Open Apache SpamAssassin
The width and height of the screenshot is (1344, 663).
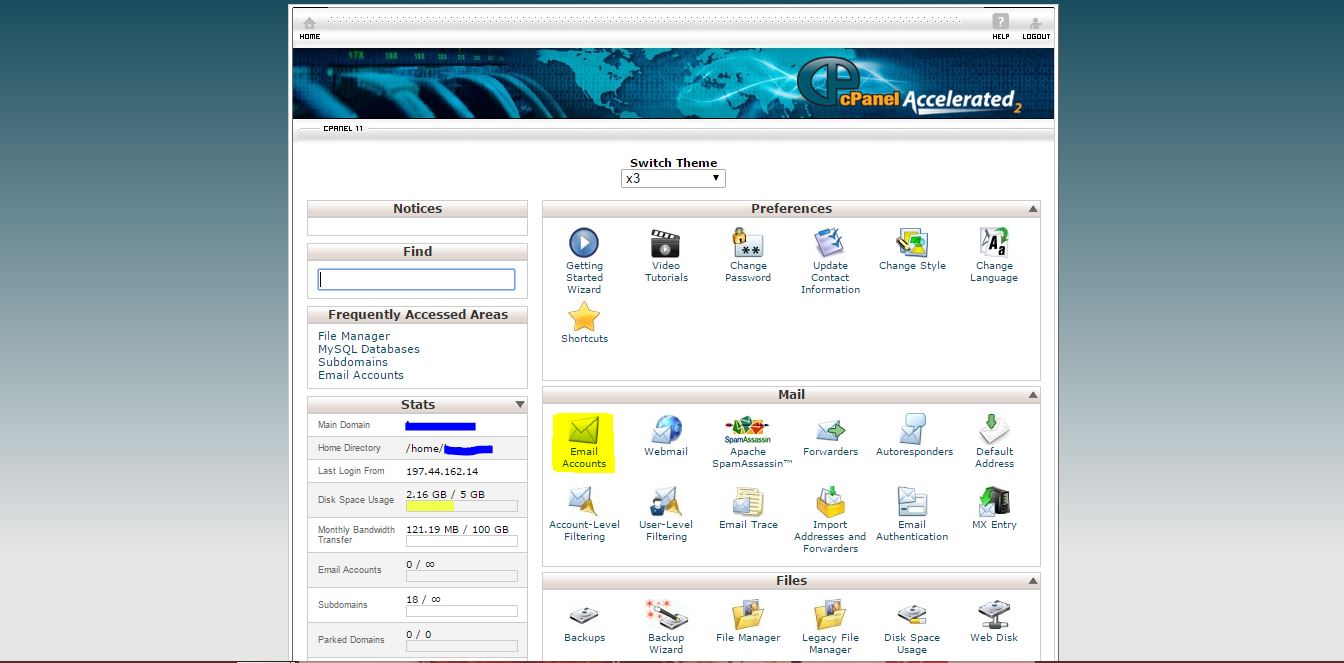748,442
